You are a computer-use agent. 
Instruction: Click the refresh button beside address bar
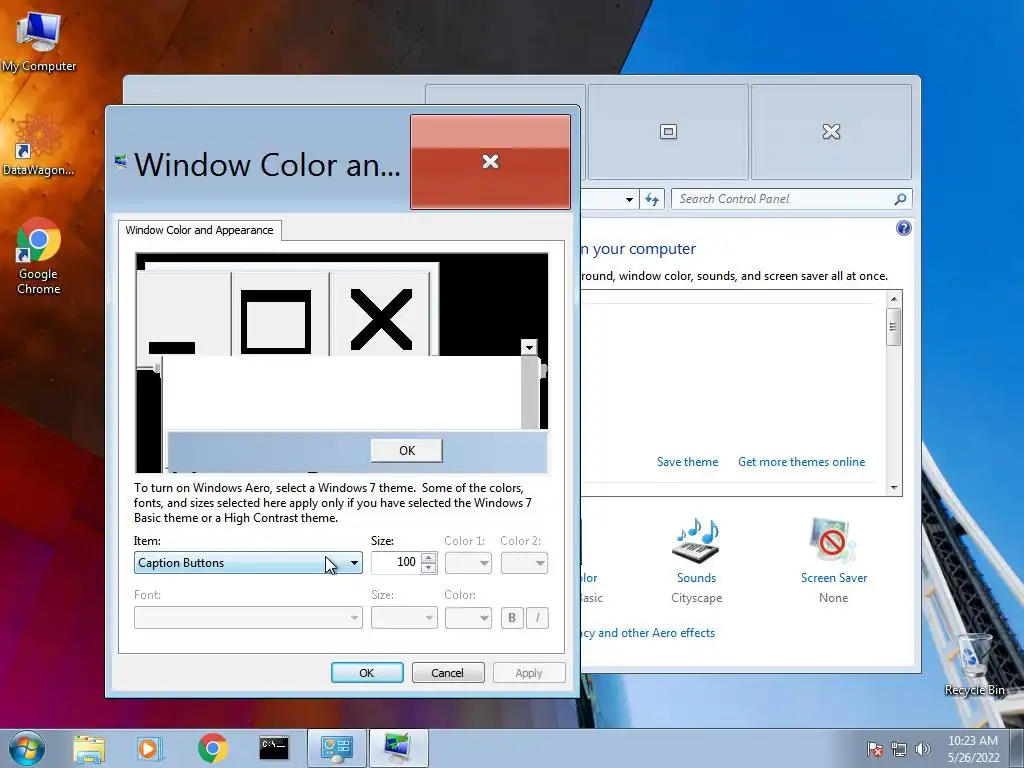click(652, 199)
